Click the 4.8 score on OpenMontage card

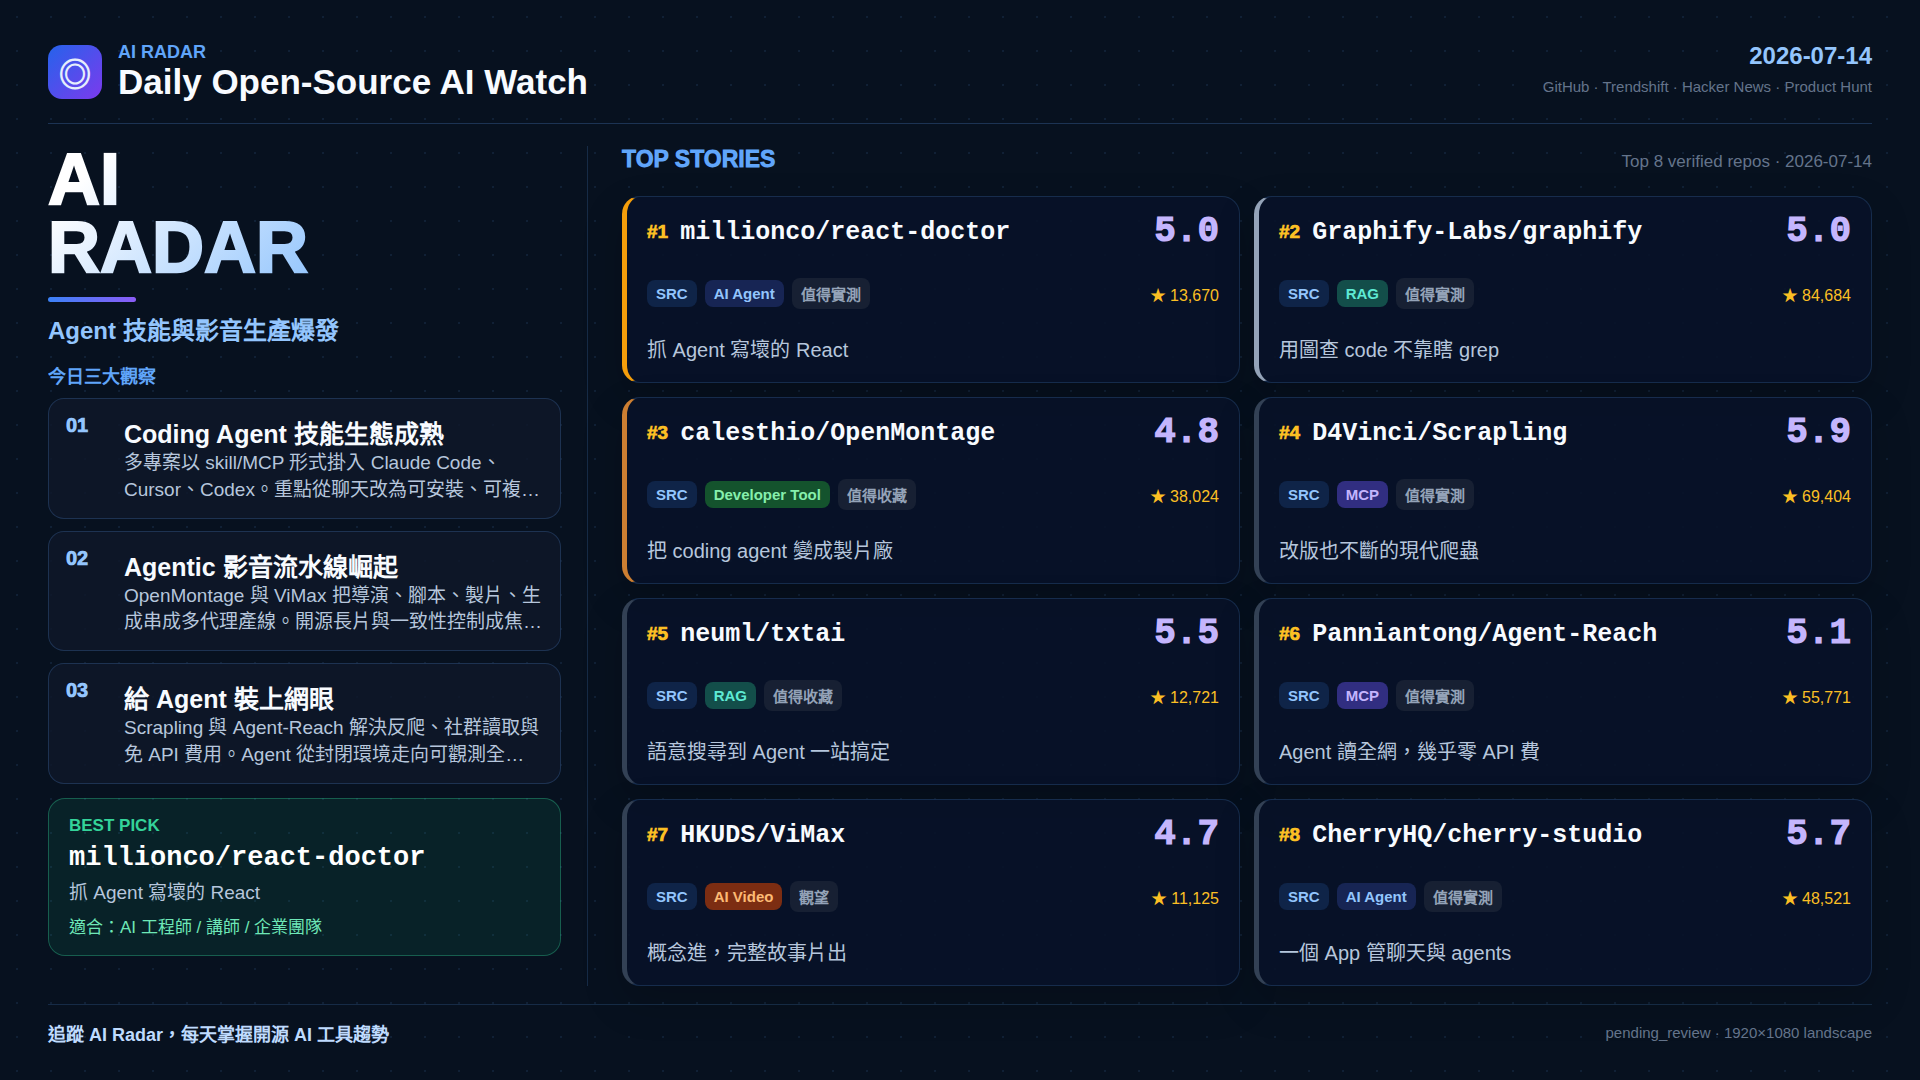pos(1186,431)
